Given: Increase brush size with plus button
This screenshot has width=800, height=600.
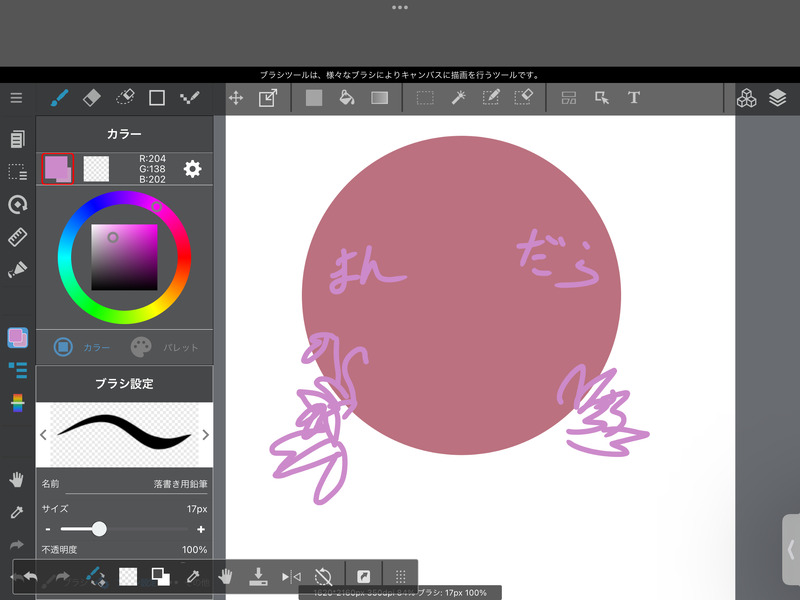Looking at the screenshot, I should [201, 530].
